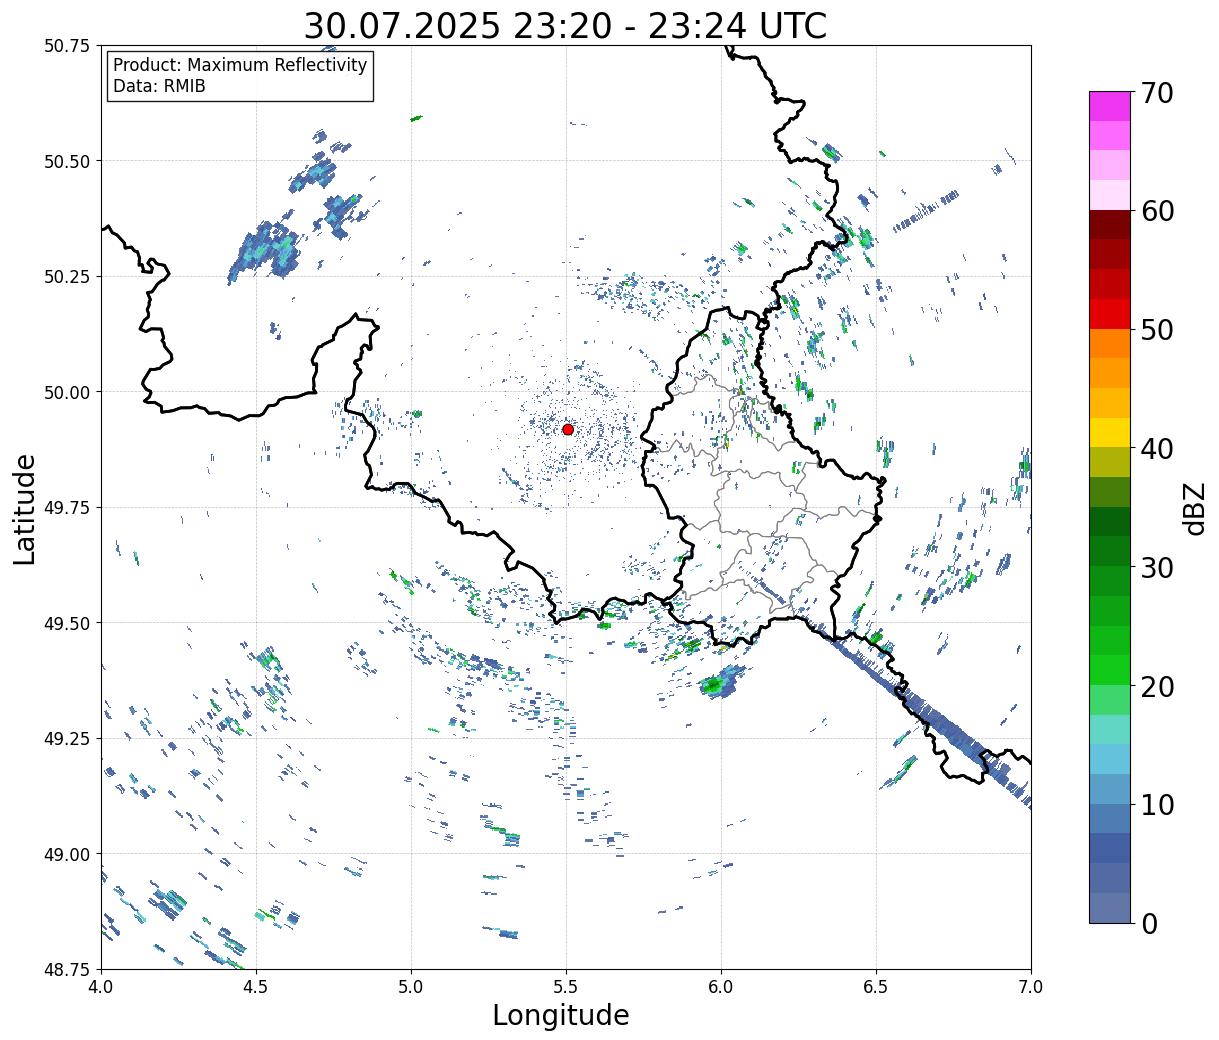Click the light blue swatch below 15 dBZ
The image size is (1219, 1040).
1110,759
